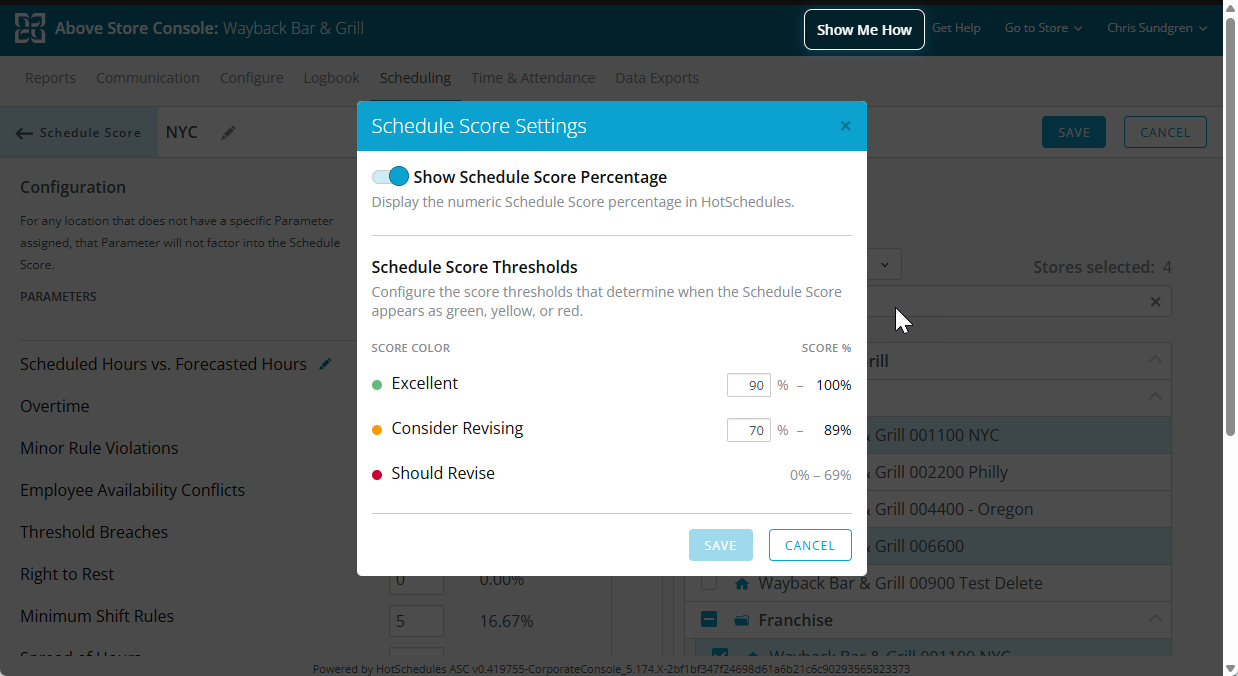
Task: Open the Chris Sundgren user menu
Action: point(1157,28)
